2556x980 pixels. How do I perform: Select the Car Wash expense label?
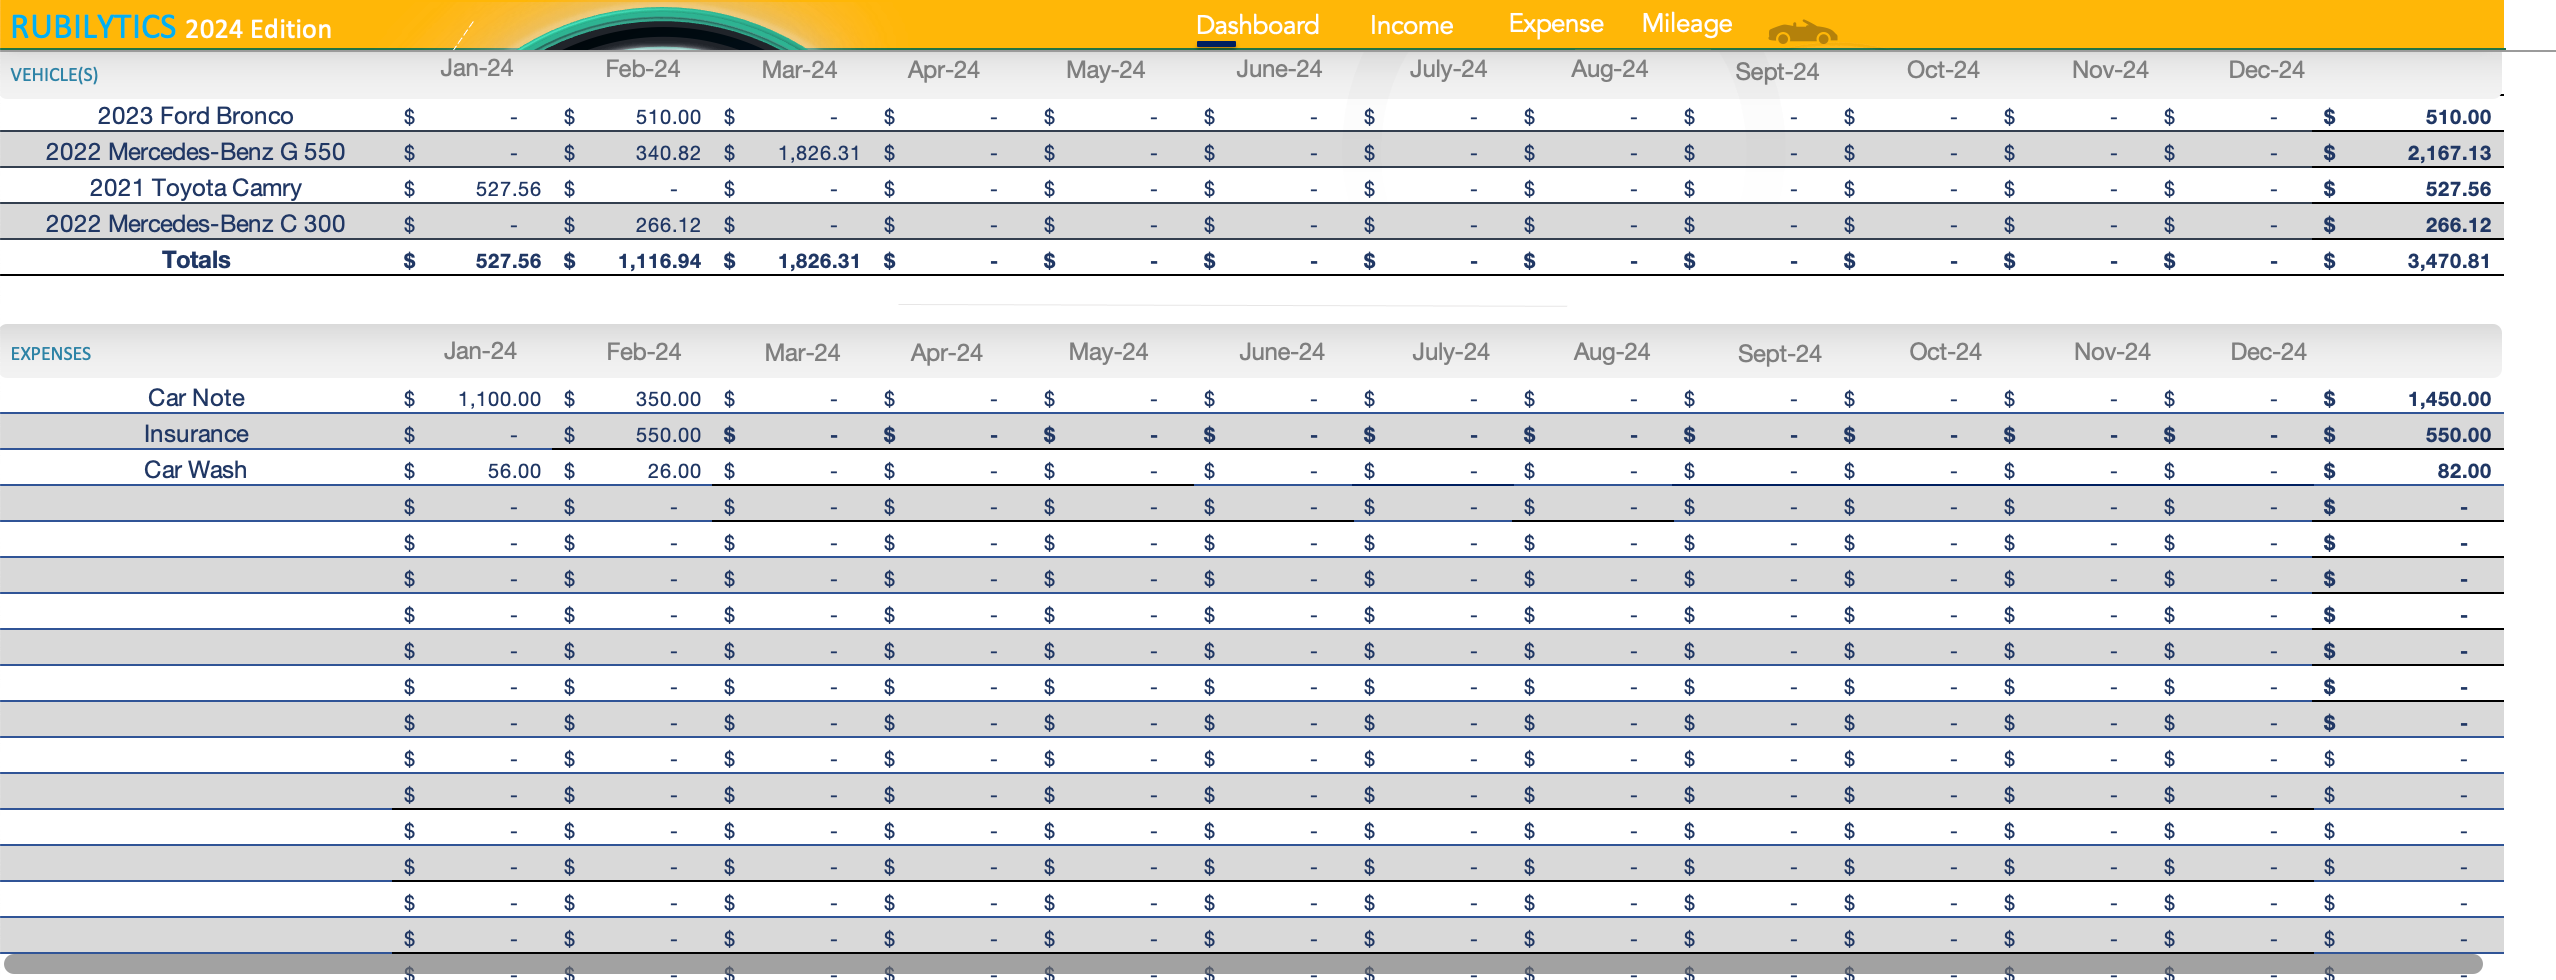tap(196, 469)
